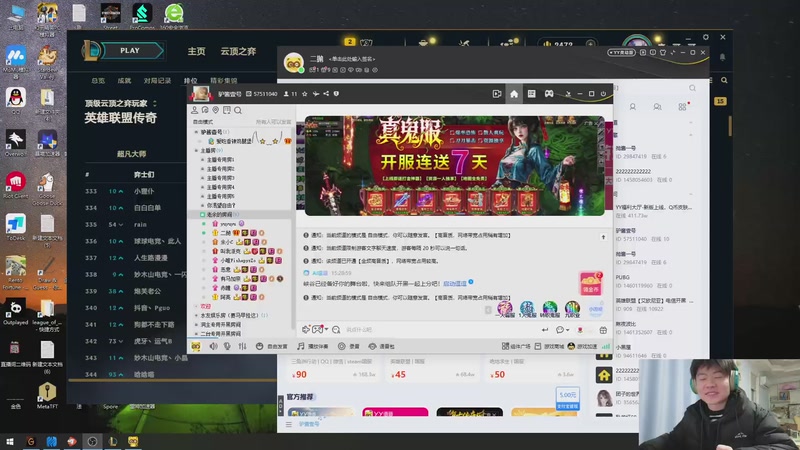
Task: Open the ¥45 game listing card
Action: pos(432,369)
